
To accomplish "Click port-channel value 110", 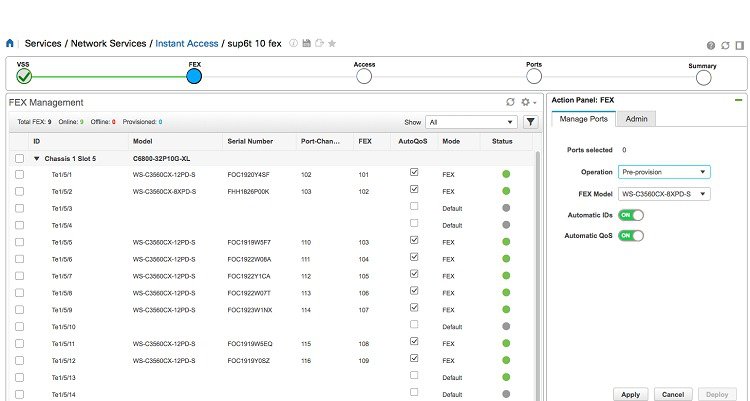I will [x=306, y=243].
